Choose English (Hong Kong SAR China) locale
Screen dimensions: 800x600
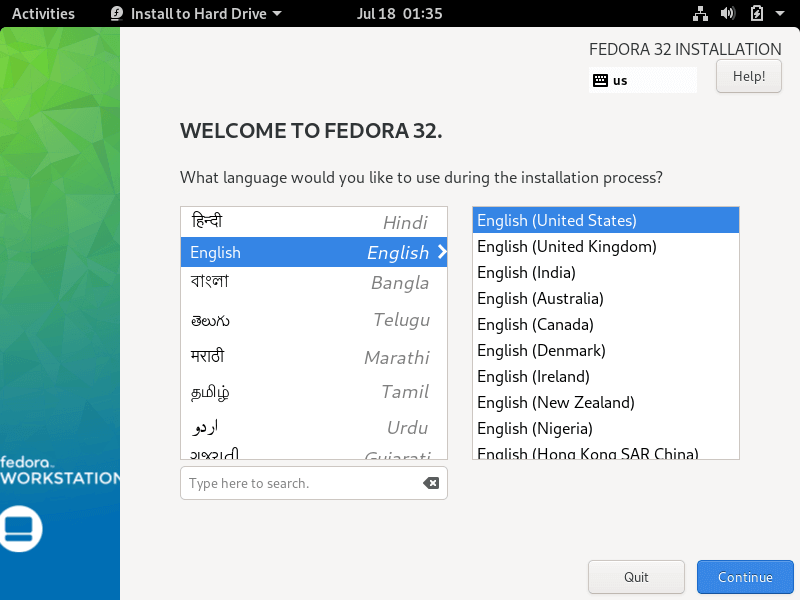[606, 451]
